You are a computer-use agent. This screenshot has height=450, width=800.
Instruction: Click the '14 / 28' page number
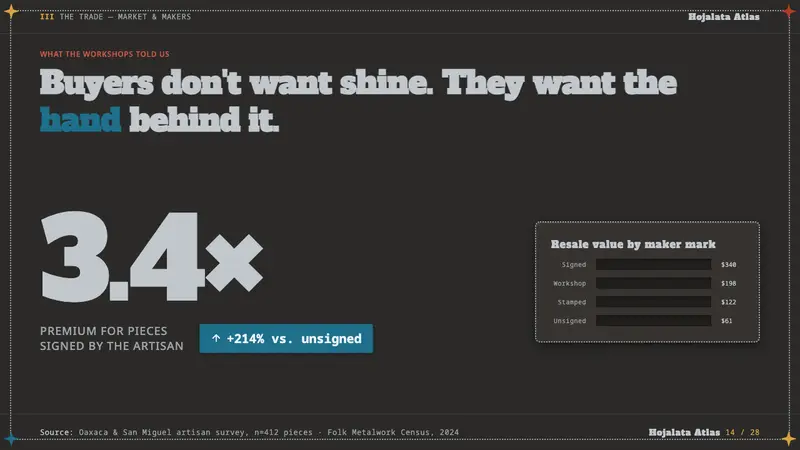[742, 433]
